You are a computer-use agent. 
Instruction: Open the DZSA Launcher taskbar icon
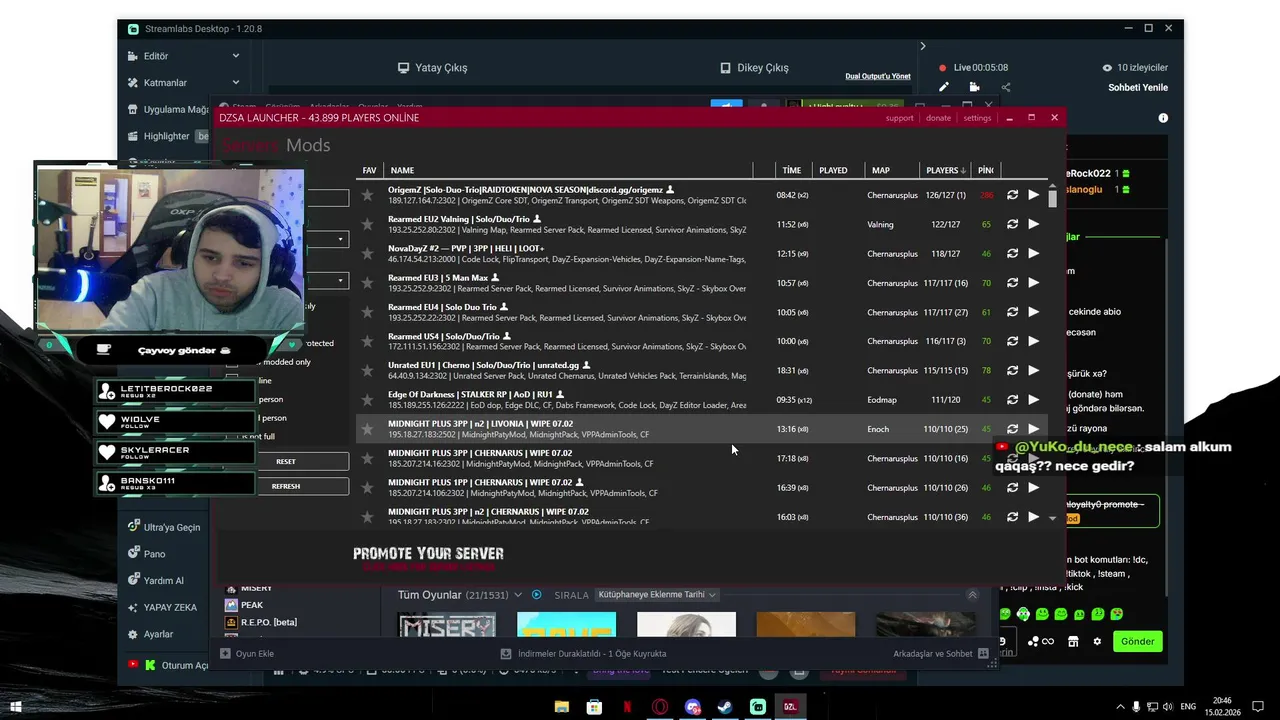coord(790,707)
